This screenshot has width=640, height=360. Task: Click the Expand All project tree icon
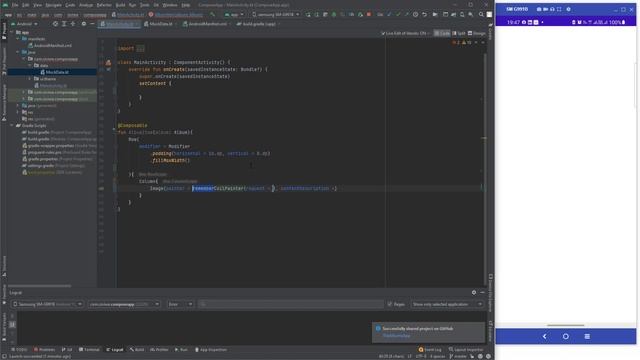coord(64,24)
